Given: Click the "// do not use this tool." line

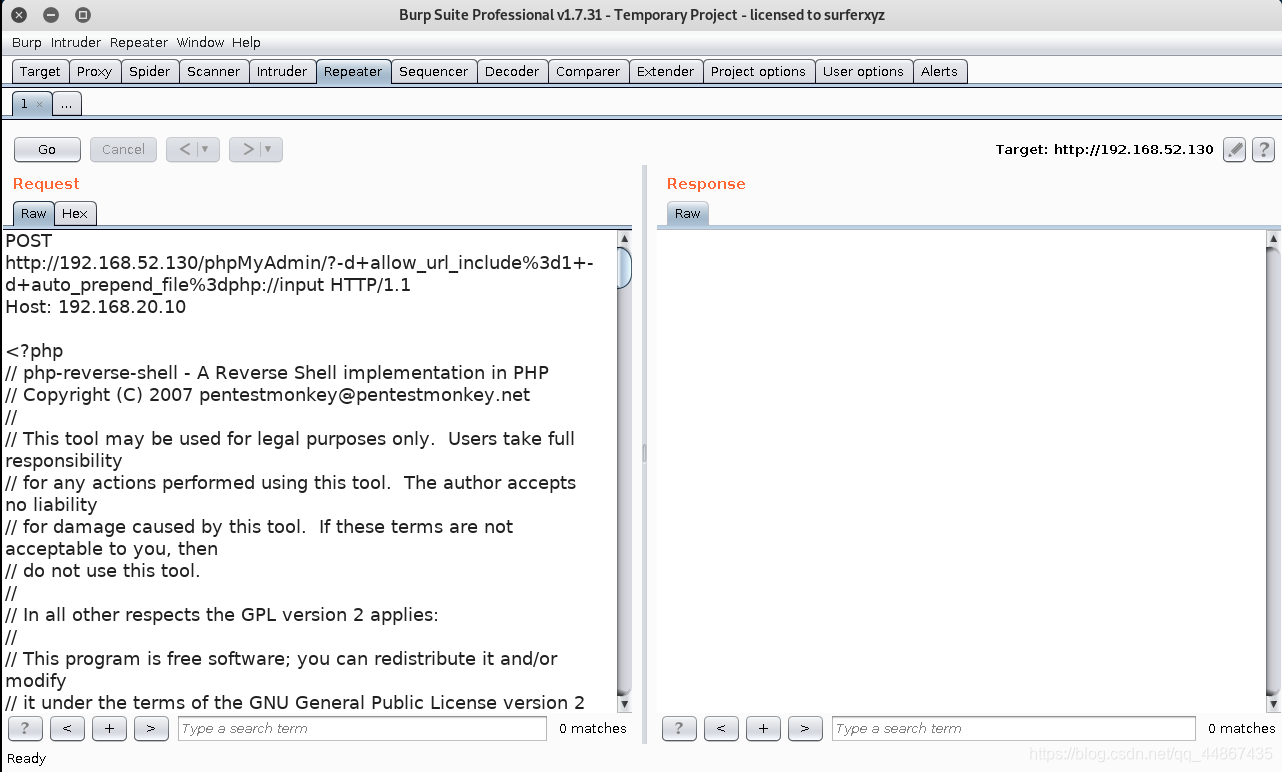Looking at the screenshot, I should coord(103,571).
